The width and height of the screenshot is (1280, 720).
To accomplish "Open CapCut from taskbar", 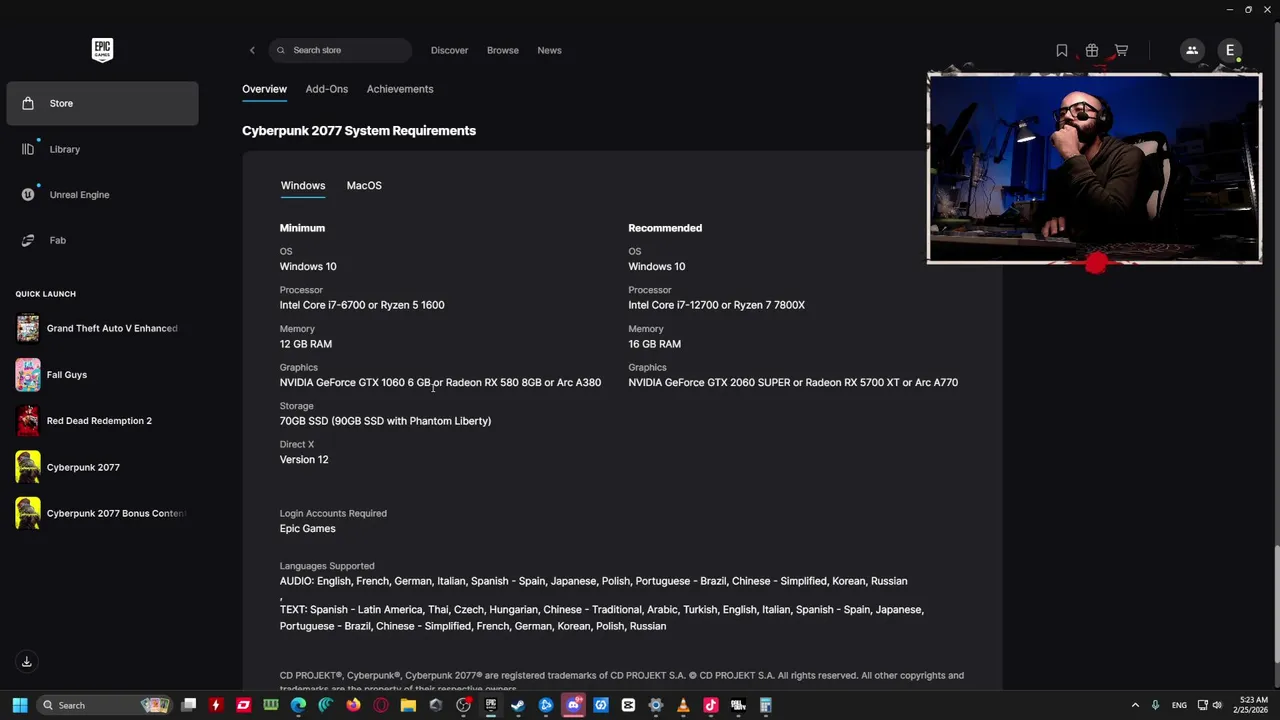I will pyautogui.click(x=628, y=705).
